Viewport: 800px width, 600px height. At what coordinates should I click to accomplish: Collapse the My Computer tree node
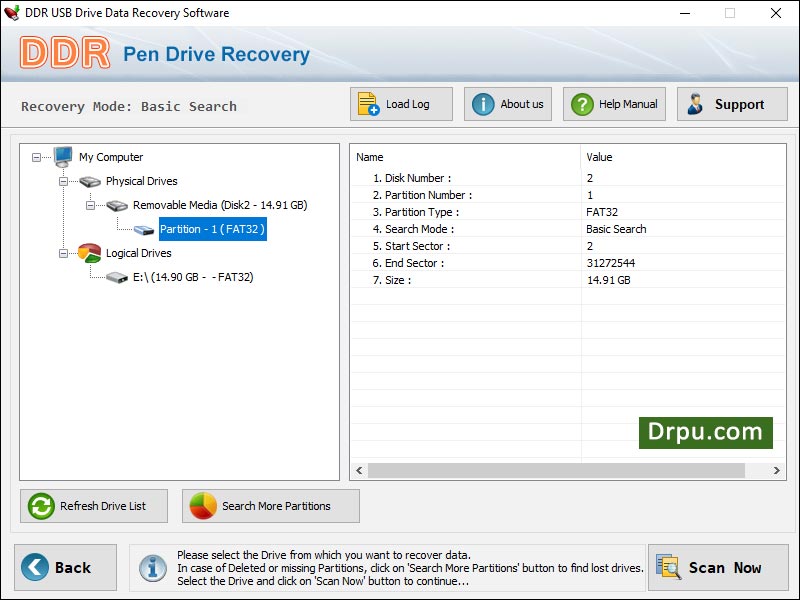click(36, 157)
